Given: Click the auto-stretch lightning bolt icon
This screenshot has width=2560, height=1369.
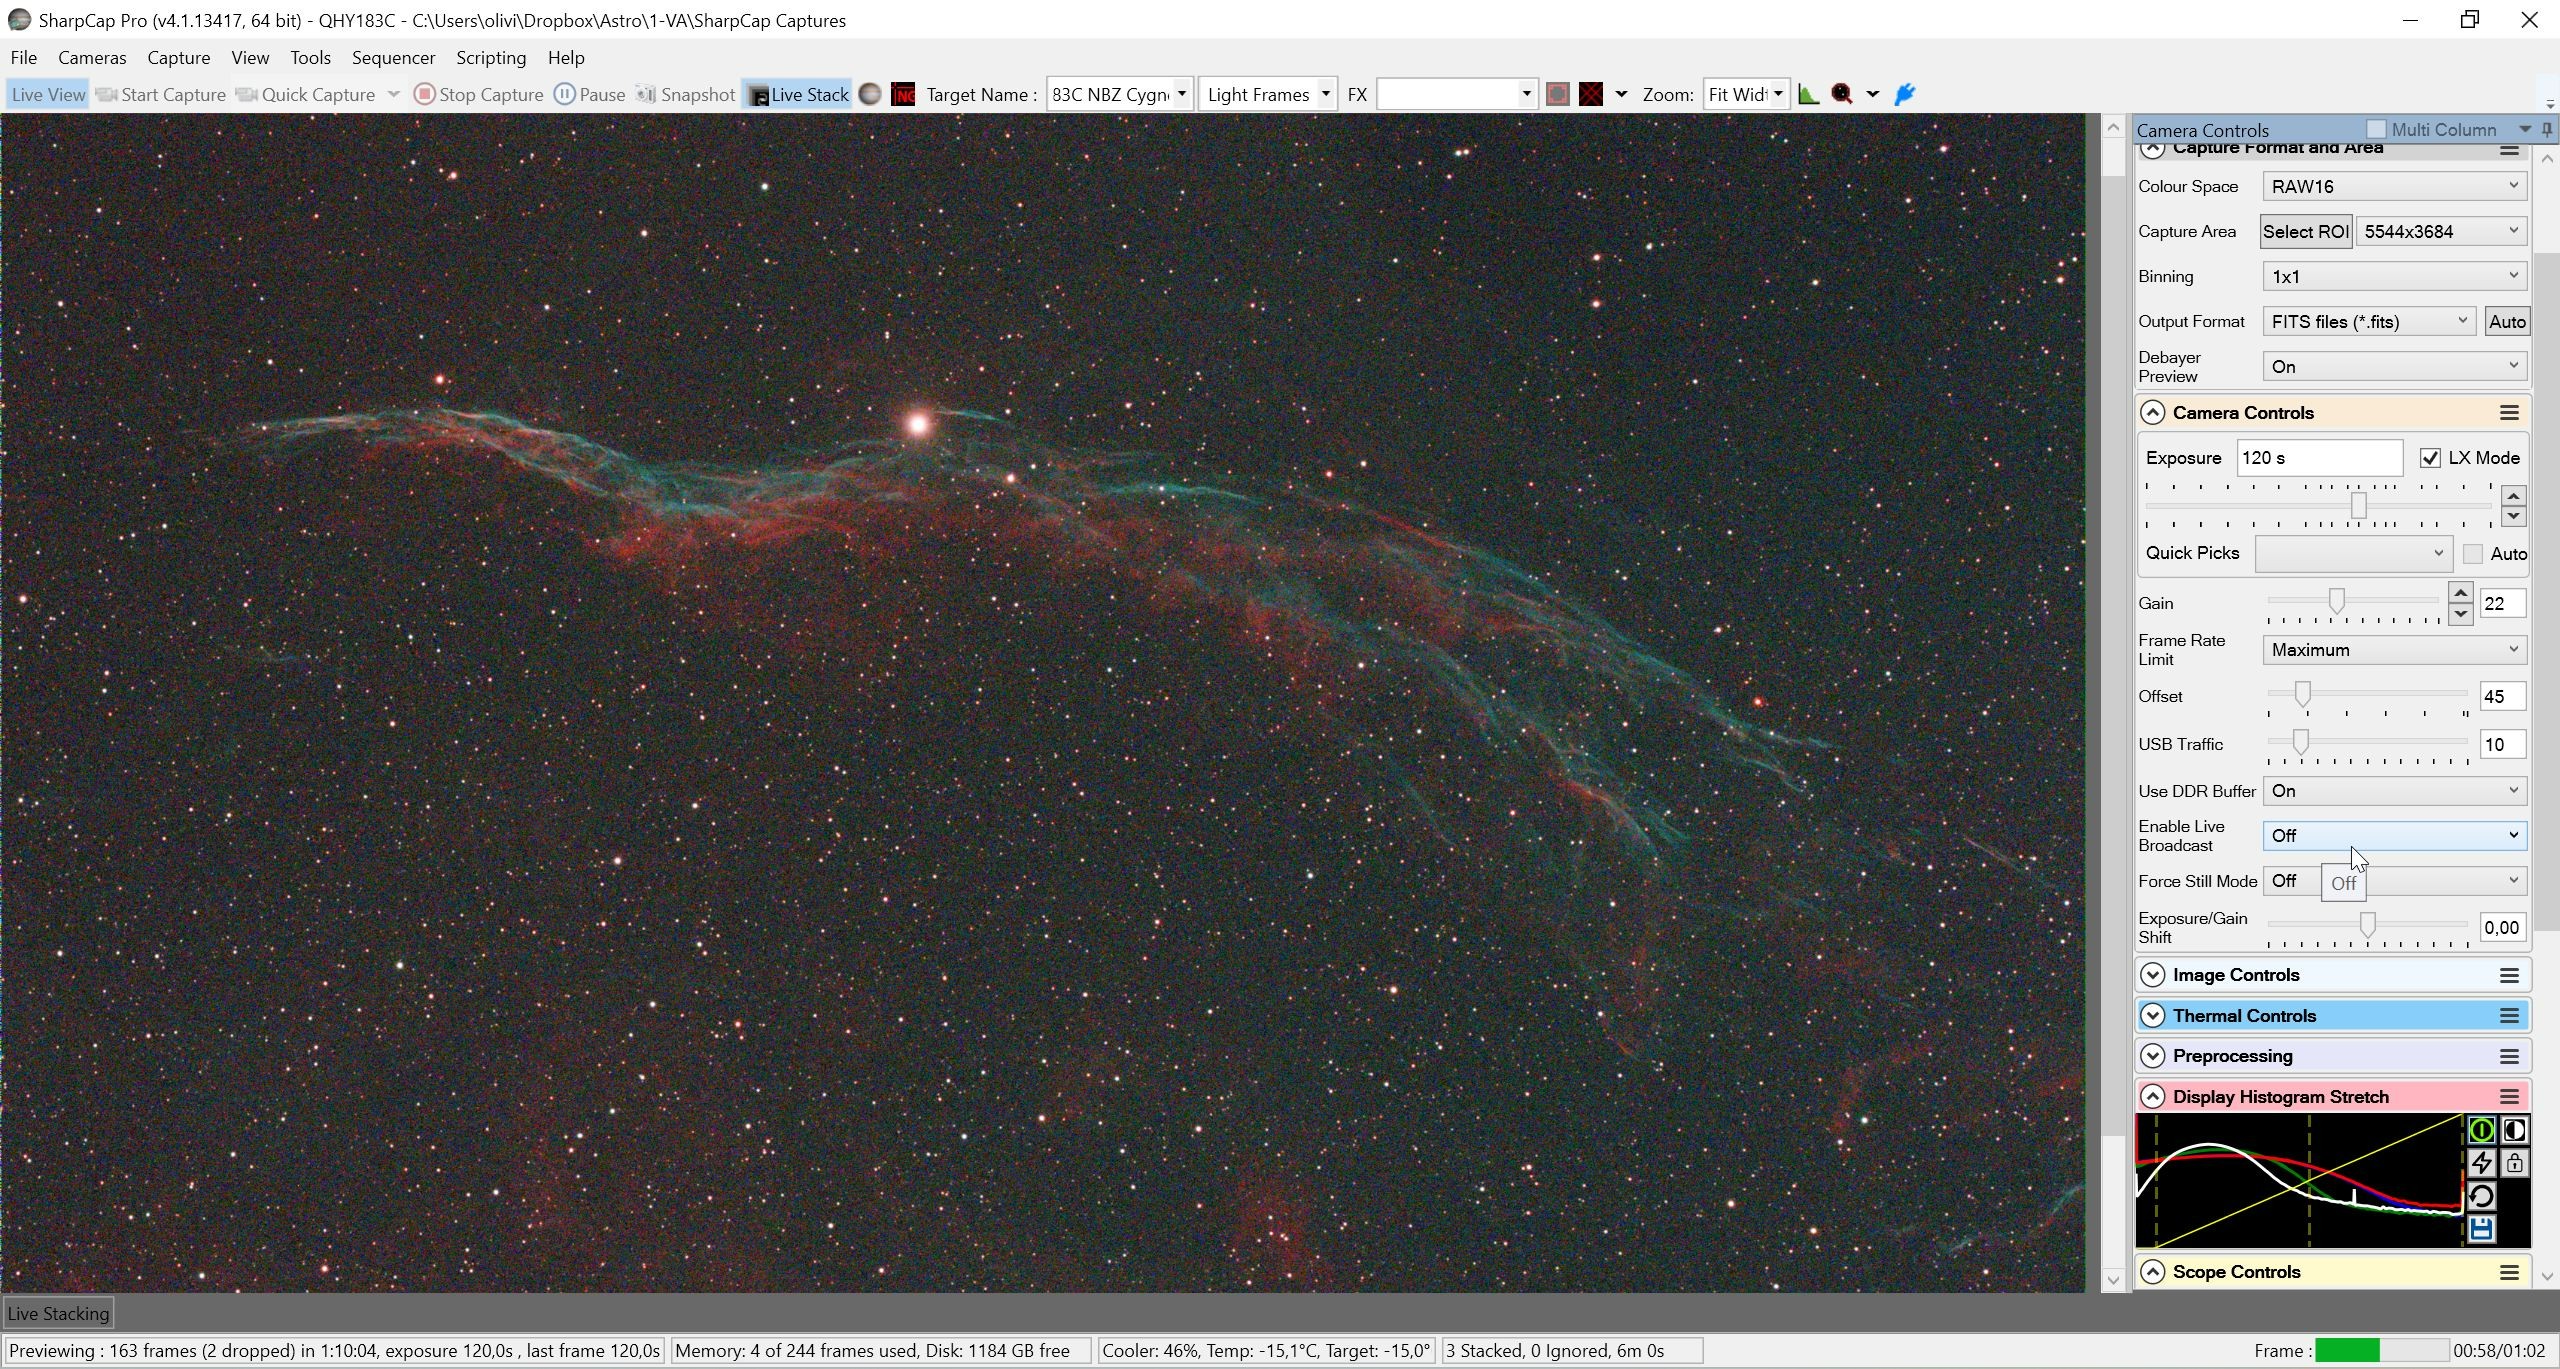Looking at the screenshot, I should click(2481, 1163).
